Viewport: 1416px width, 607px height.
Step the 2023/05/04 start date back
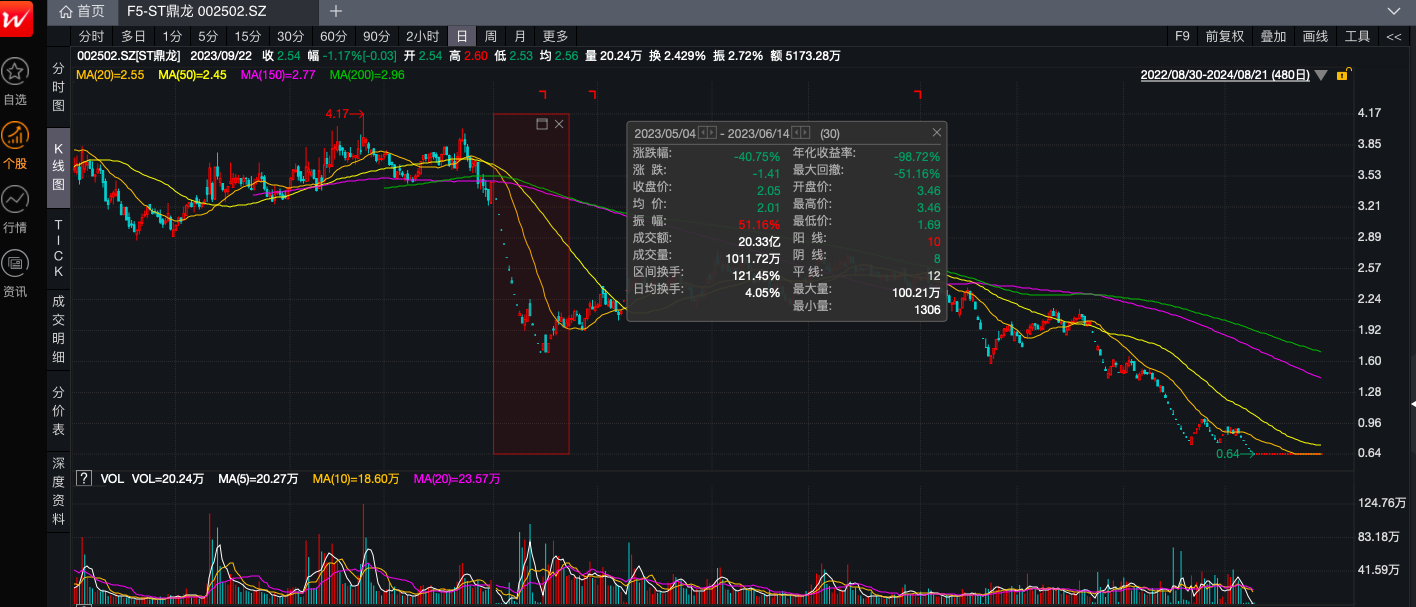[702, 133]
